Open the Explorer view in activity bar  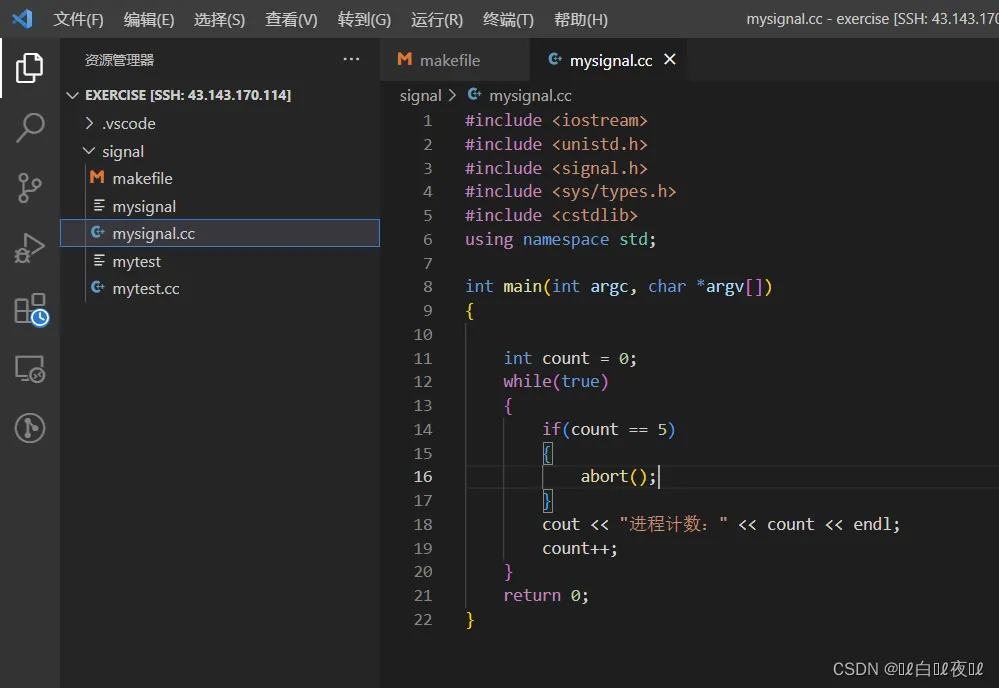pos(29,68)
